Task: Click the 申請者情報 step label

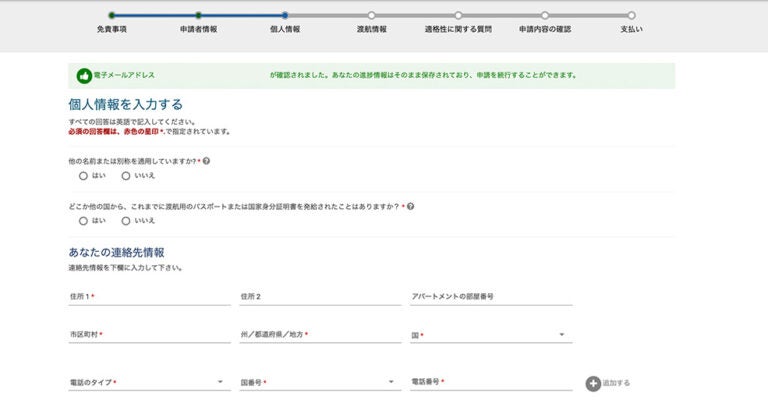Action: (198, 29)
